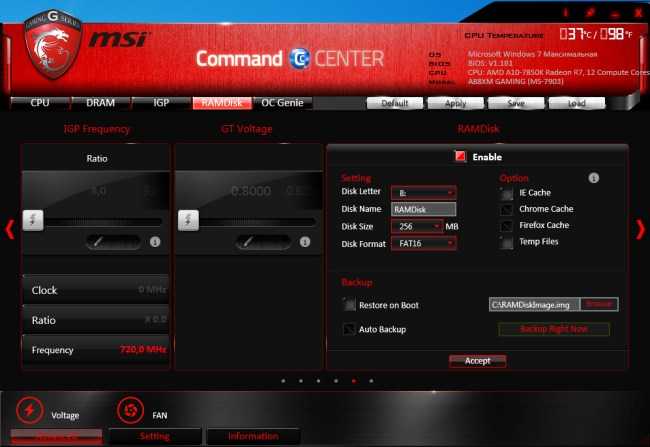Viewport: 650px width, 447px height.
Task: Click the Default button
Action: pos(395,103)
